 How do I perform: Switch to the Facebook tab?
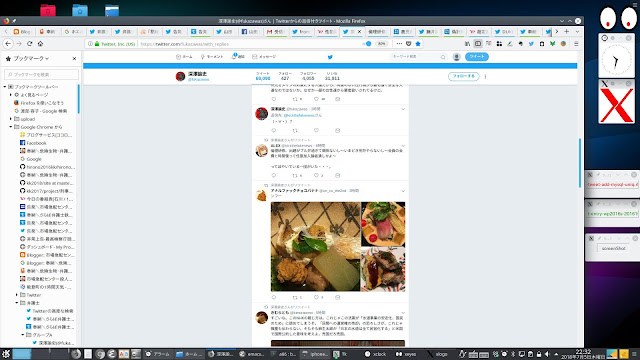pyautogui.click(x=250, y=31)
